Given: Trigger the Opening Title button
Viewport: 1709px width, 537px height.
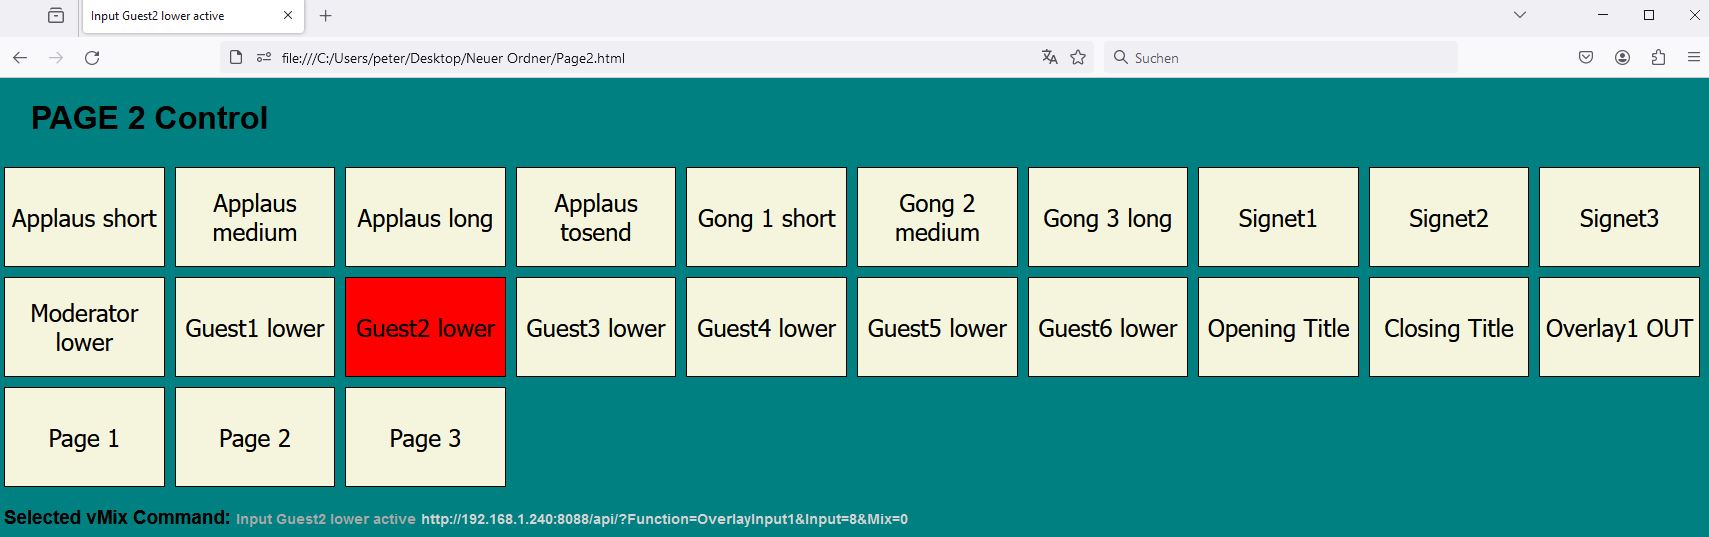Looking at the screenshot, I should [x=1278, y=328].
